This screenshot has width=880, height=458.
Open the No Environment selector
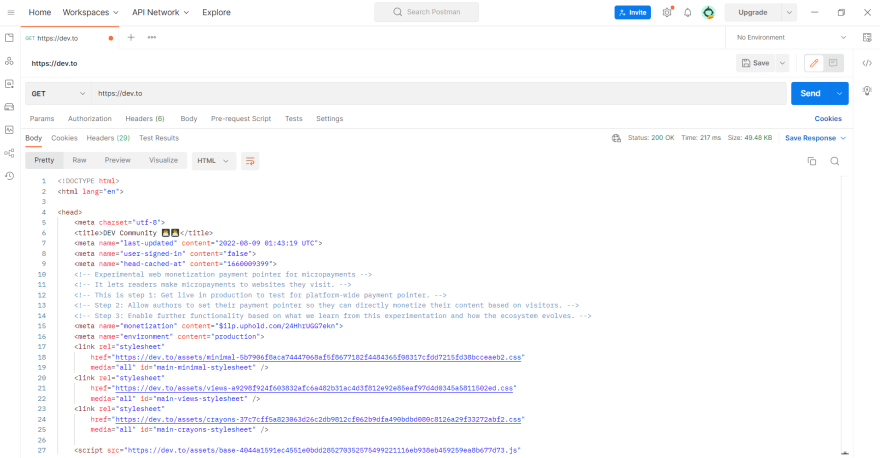coord(790,38)
